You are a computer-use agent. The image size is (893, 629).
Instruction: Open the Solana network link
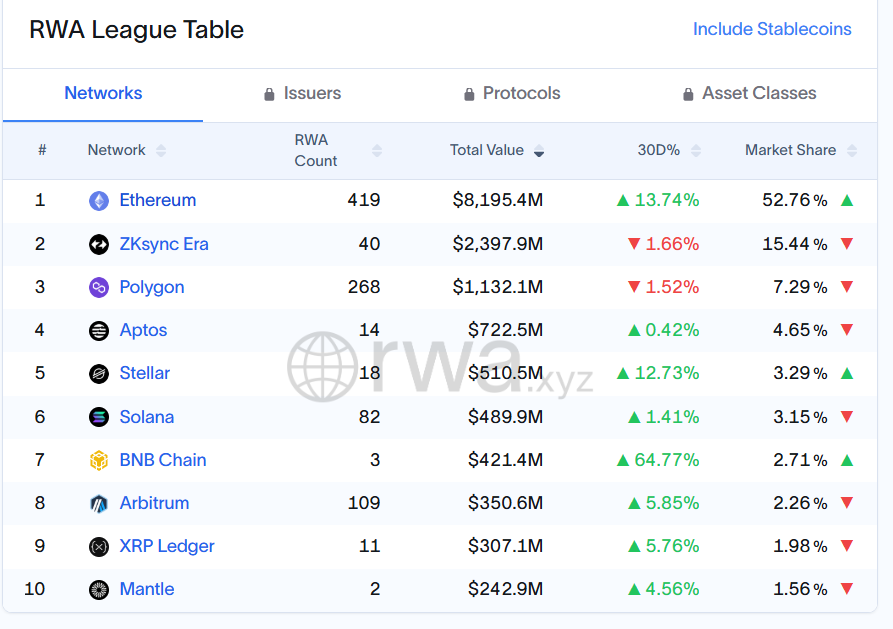point(147,417)
